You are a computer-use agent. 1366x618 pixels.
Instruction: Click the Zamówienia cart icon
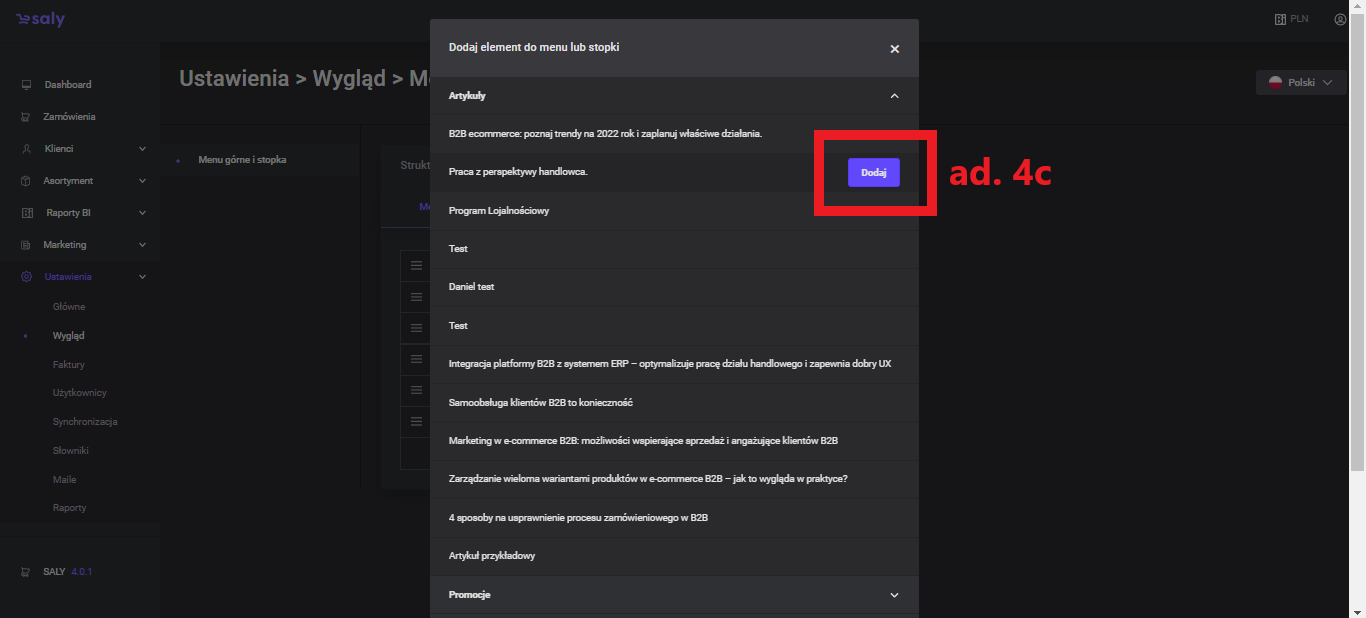[x=26, y=117]
